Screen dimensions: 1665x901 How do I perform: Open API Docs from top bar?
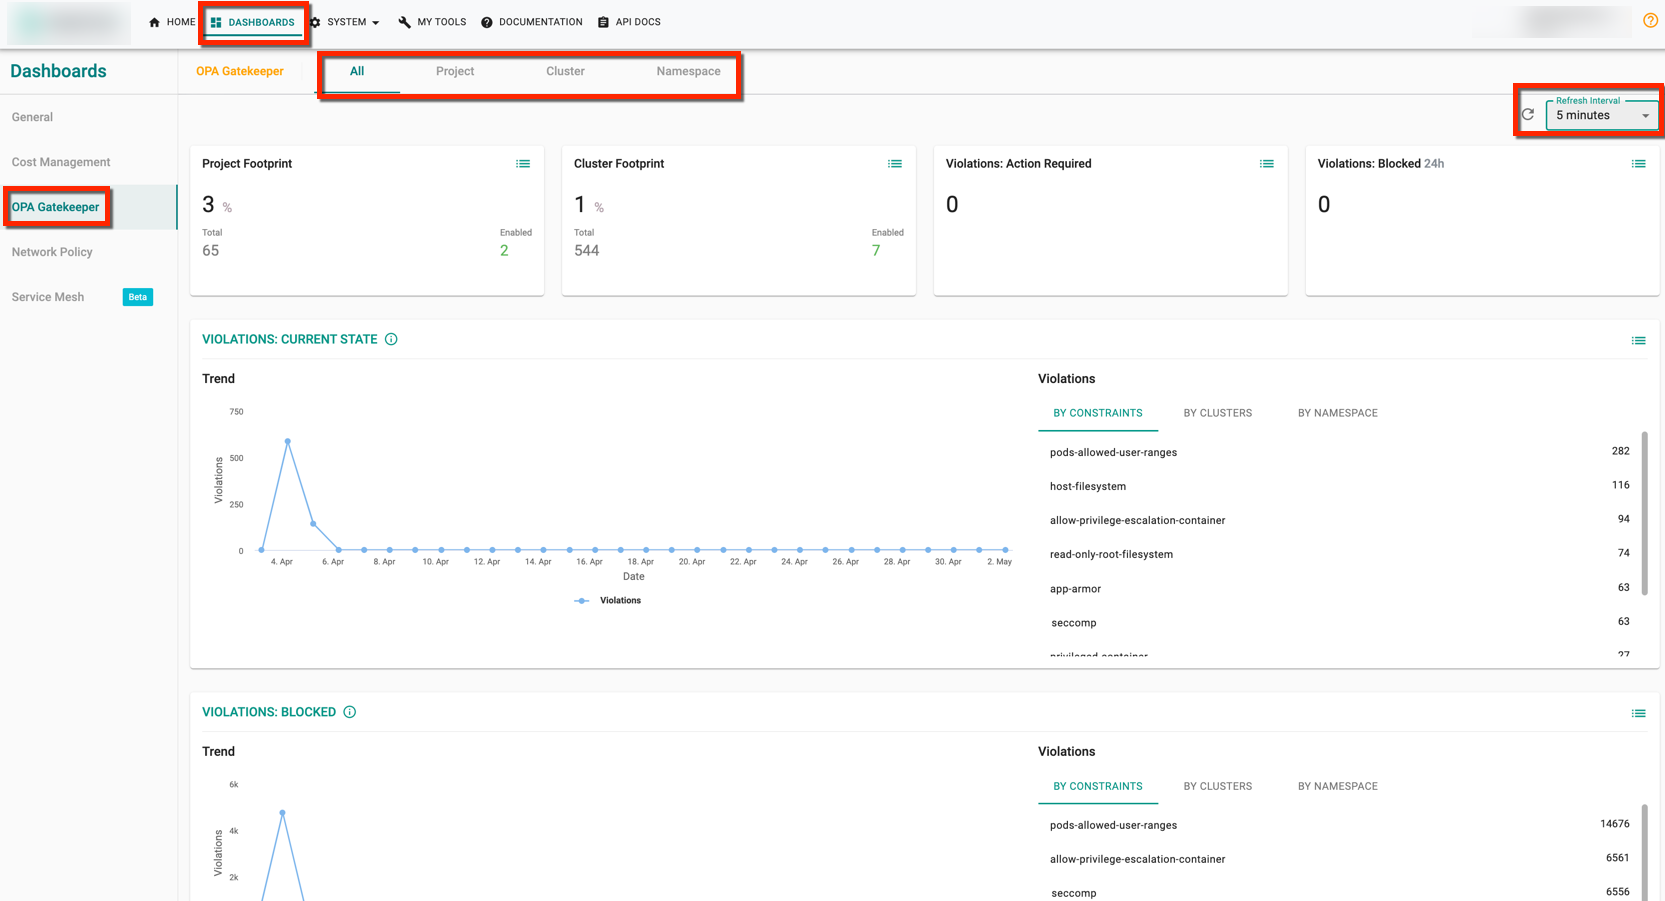[629, 22]
